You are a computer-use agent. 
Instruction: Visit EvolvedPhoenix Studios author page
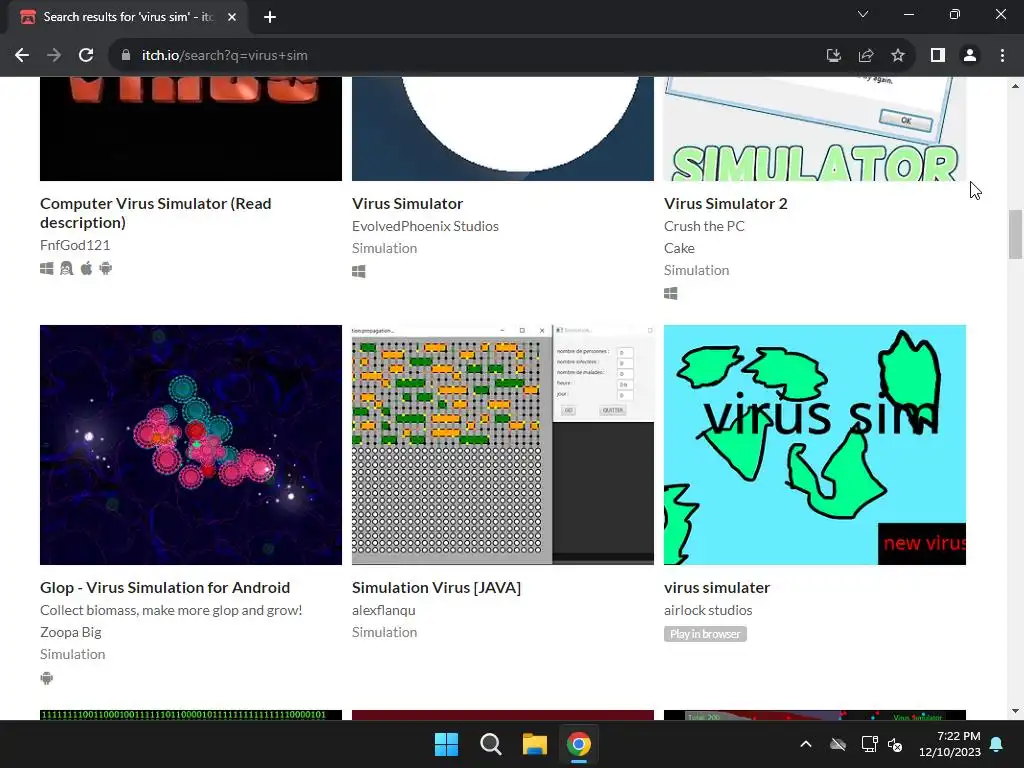click(x=425, y=226)
